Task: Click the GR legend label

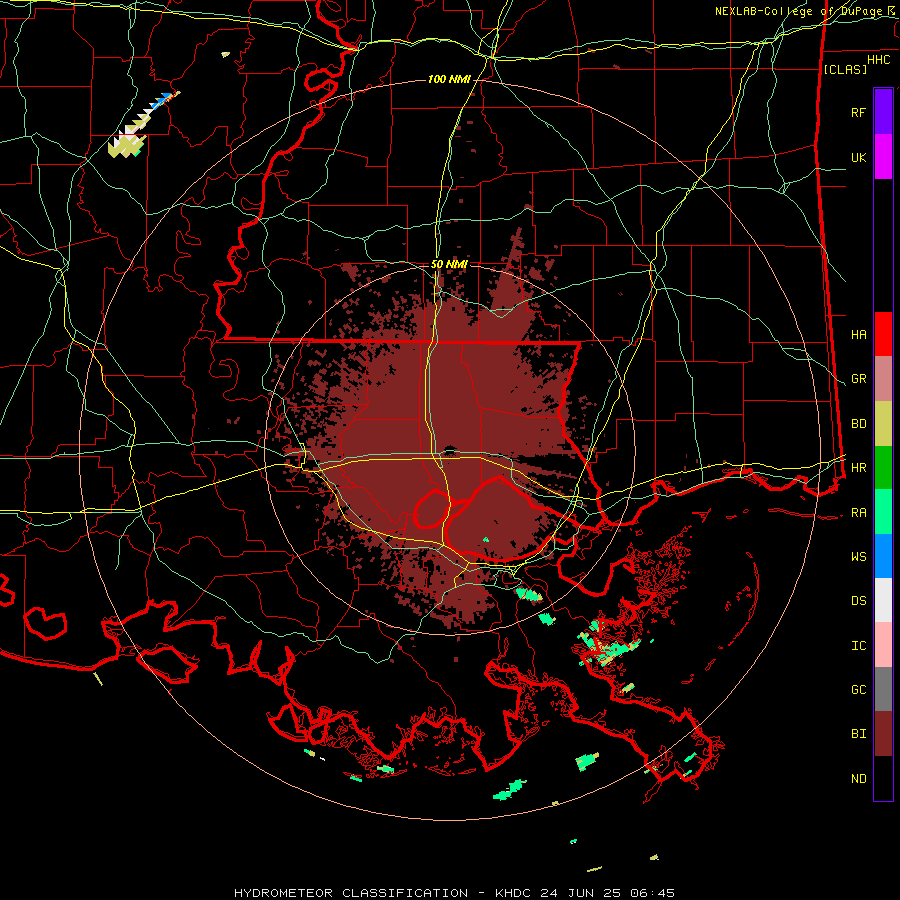Action: [858, 379]
